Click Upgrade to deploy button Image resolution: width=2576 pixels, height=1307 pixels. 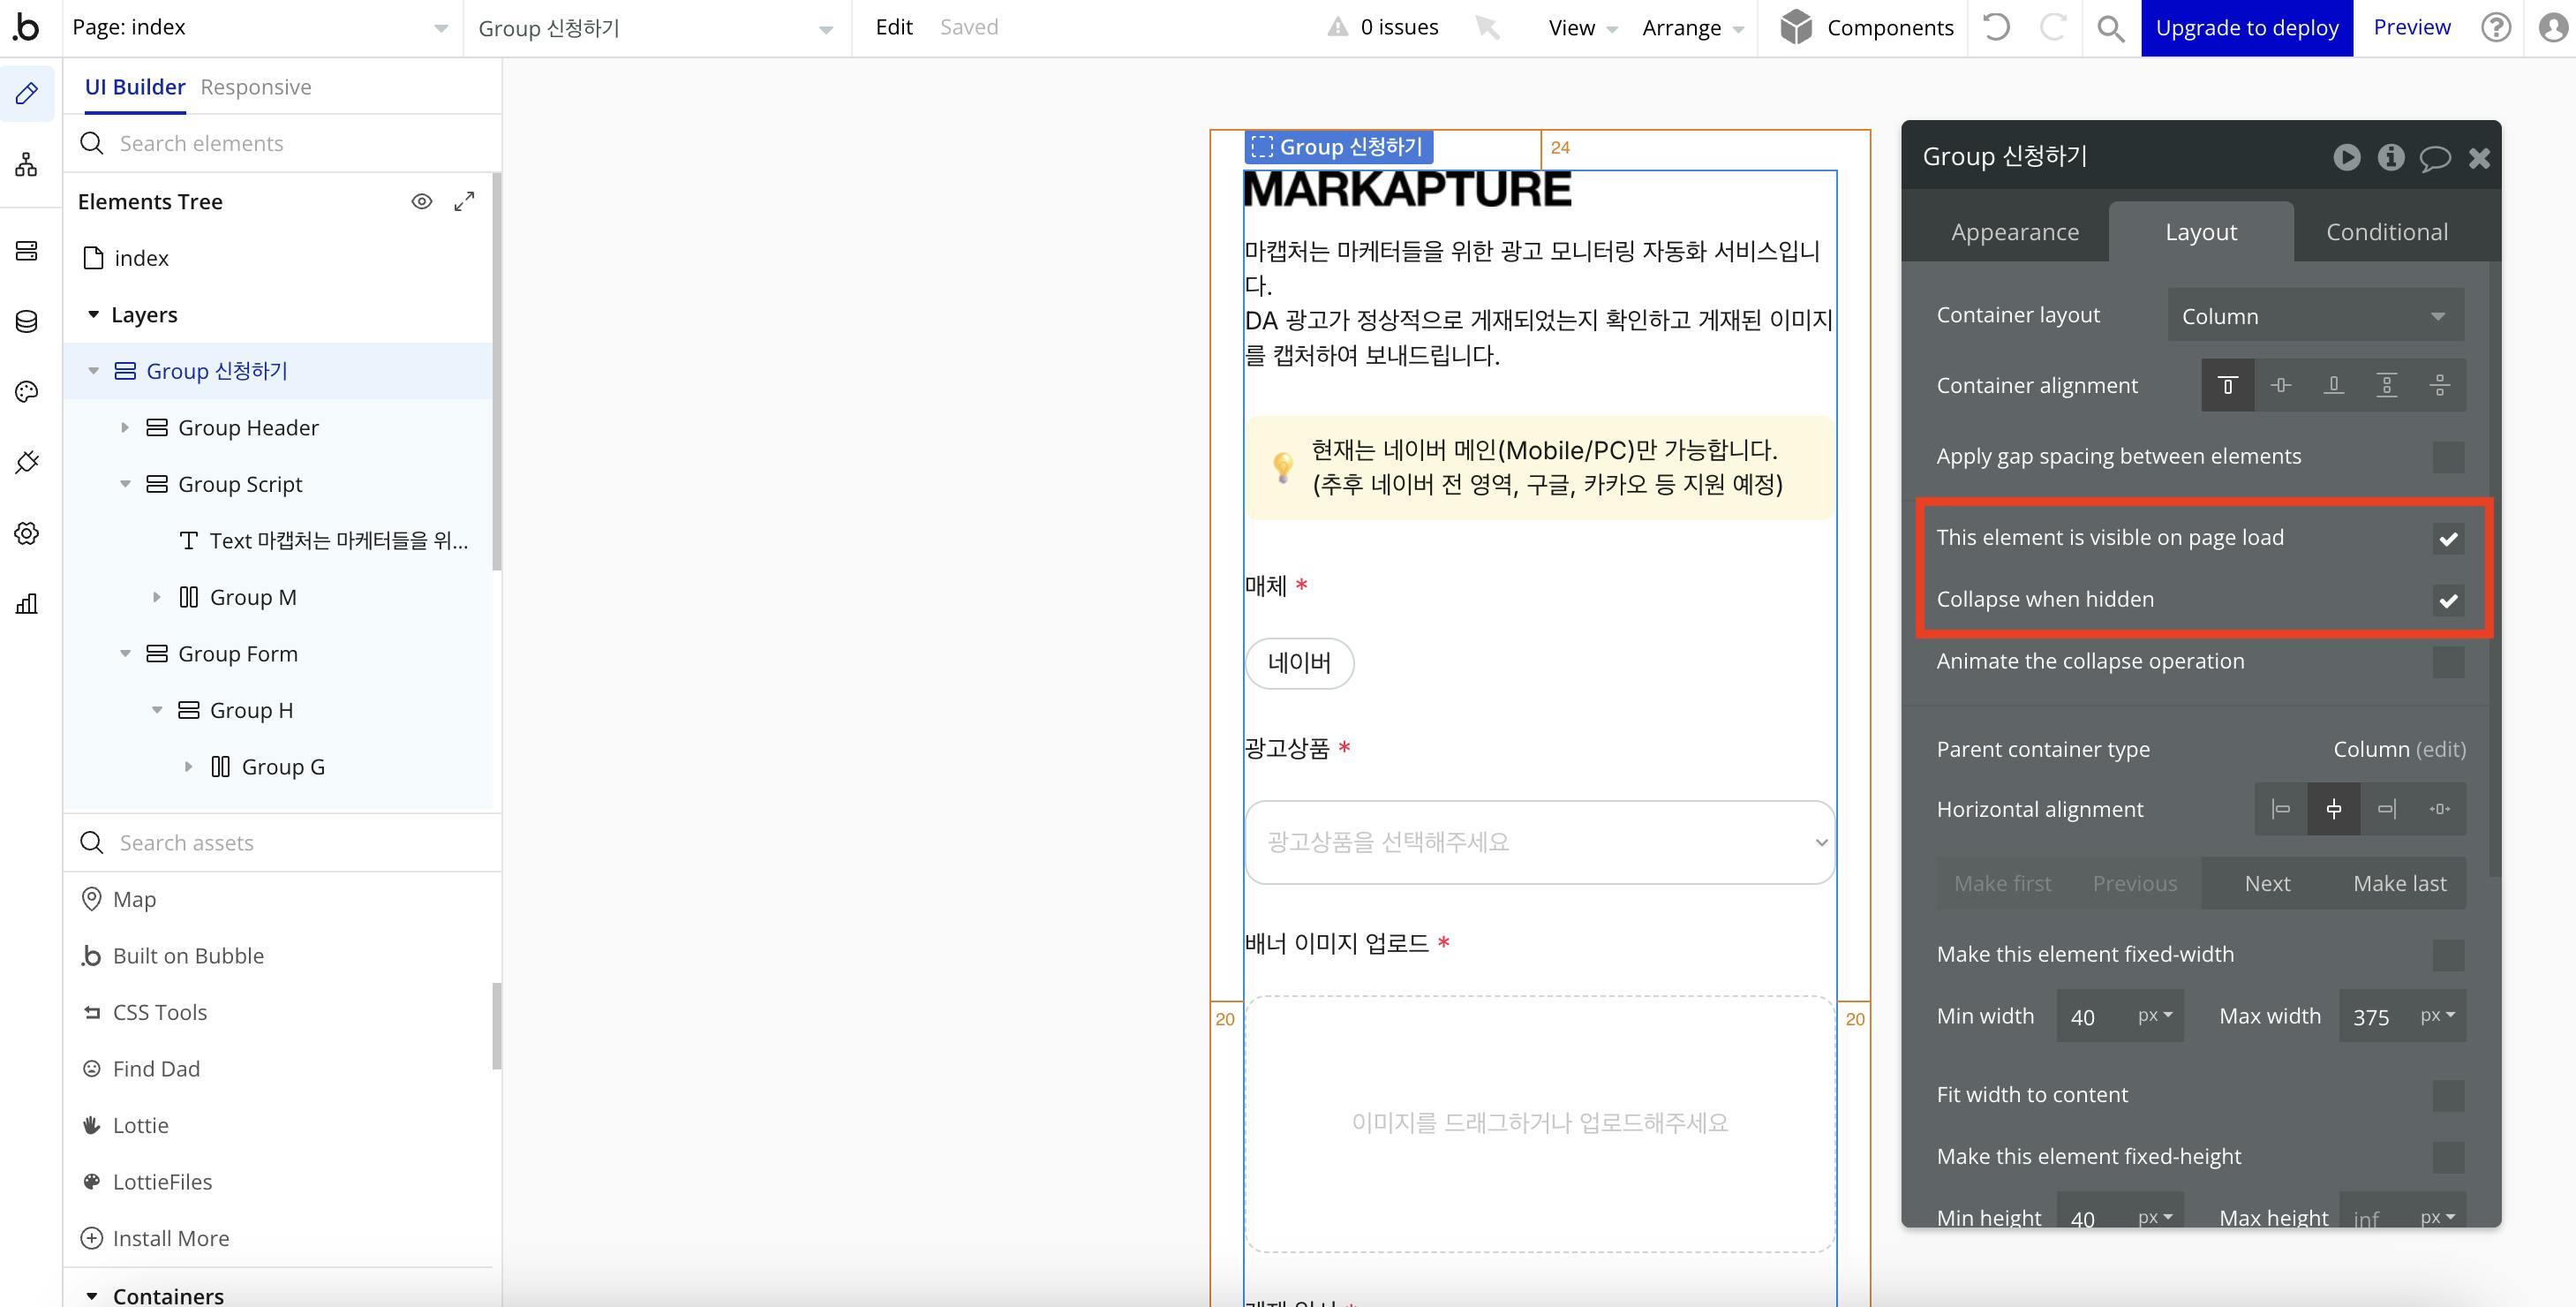2247,28
